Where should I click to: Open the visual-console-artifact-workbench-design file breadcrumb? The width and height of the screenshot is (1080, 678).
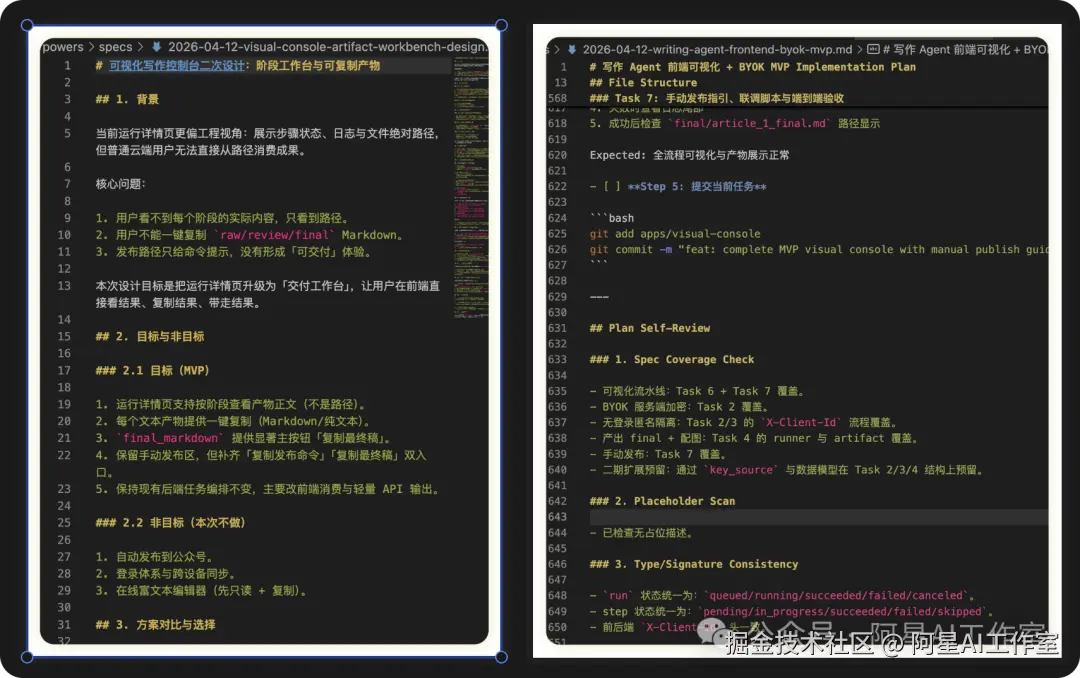tap(328, 47)
